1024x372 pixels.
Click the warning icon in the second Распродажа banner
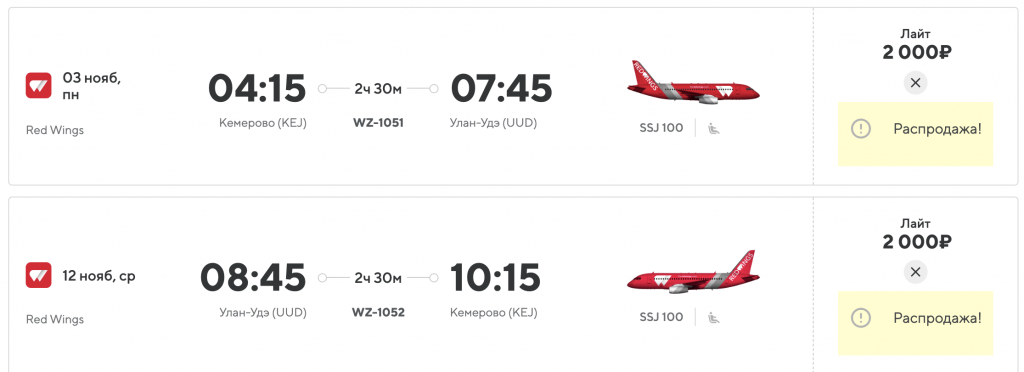[x=861, y=318]
